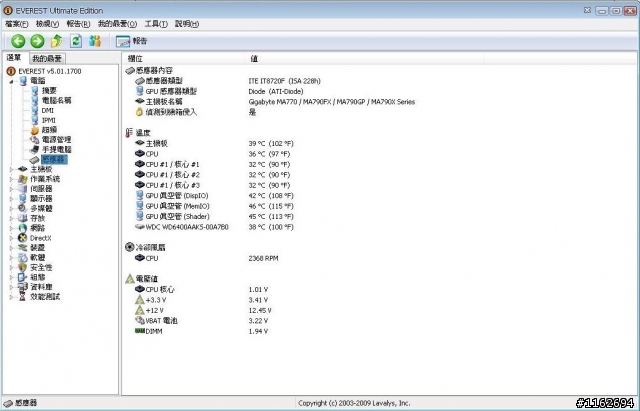Click the VBAT 電池 battery icon

(140, 320)
